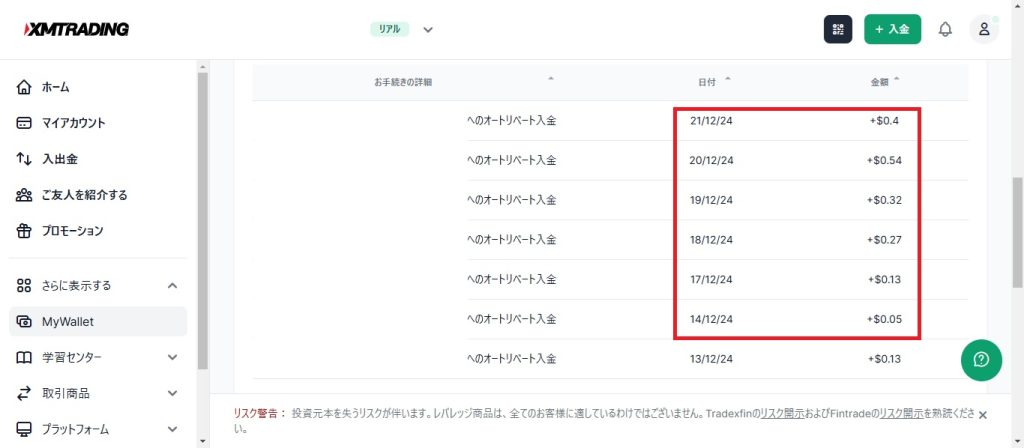Dismiss the risk warning banner
Image resolution: width=1024 pixels, height=448 pixels.
point(982,415)
